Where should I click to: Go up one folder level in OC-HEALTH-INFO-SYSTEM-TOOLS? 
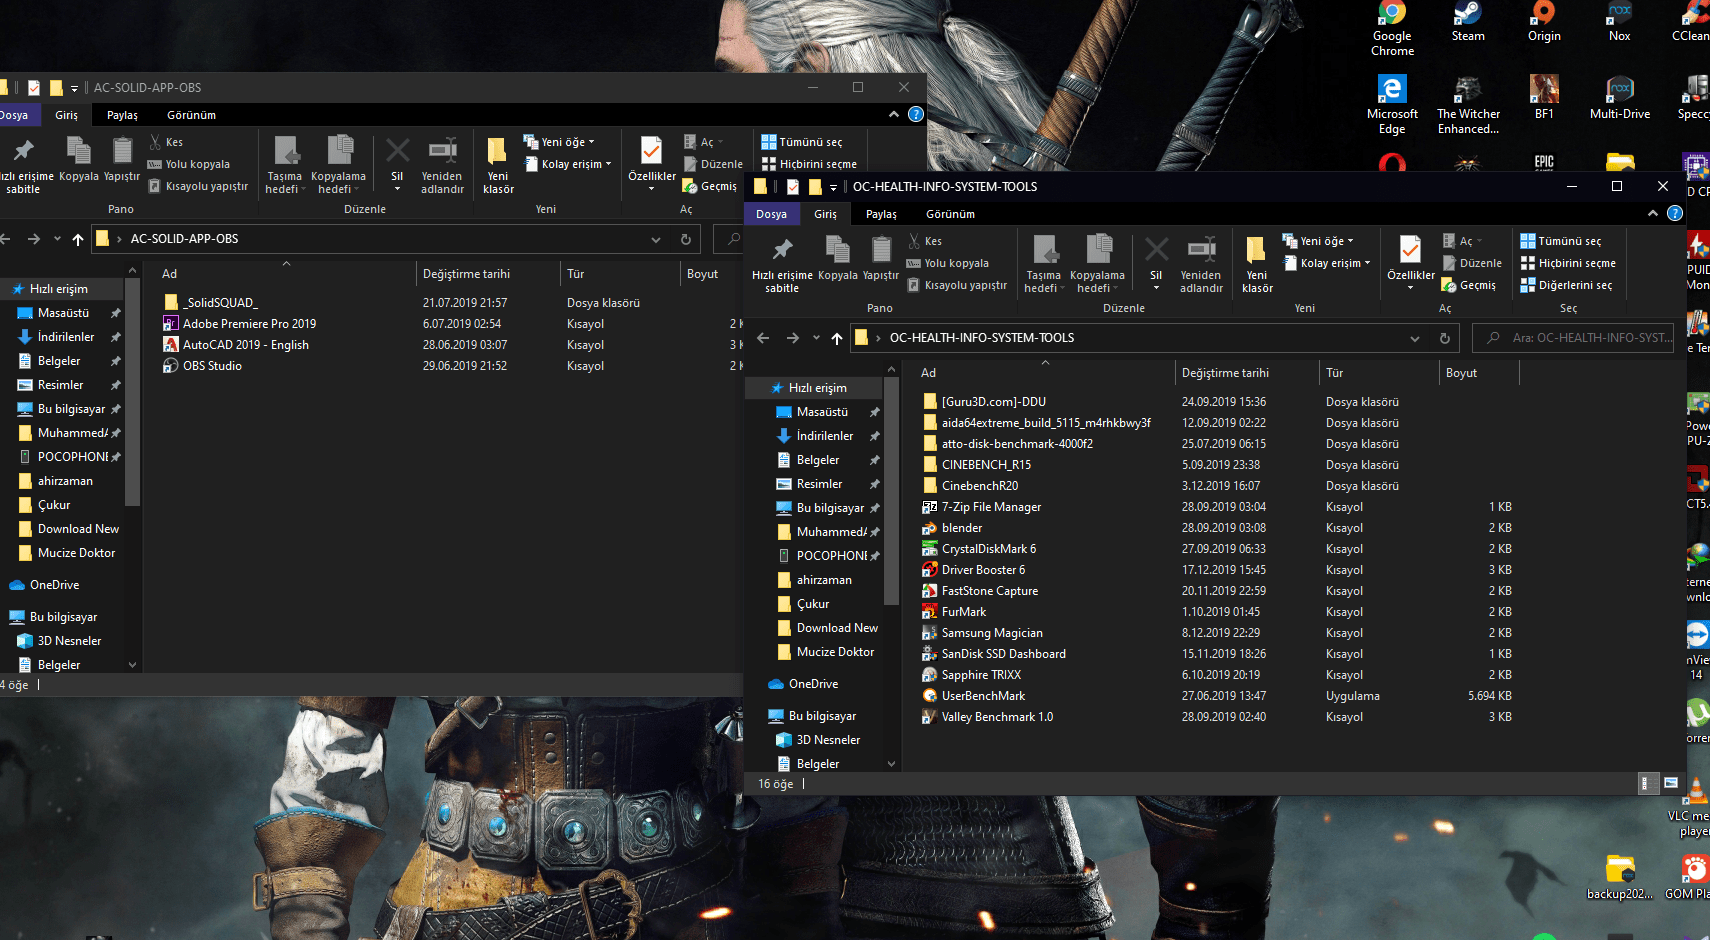tap(837, 338)
